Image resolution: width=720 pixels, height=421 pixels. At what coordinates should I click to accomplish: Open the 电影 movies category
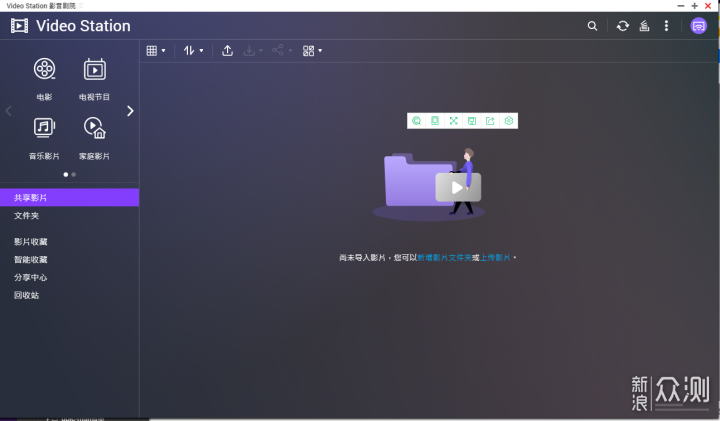[x=44, y=79]
